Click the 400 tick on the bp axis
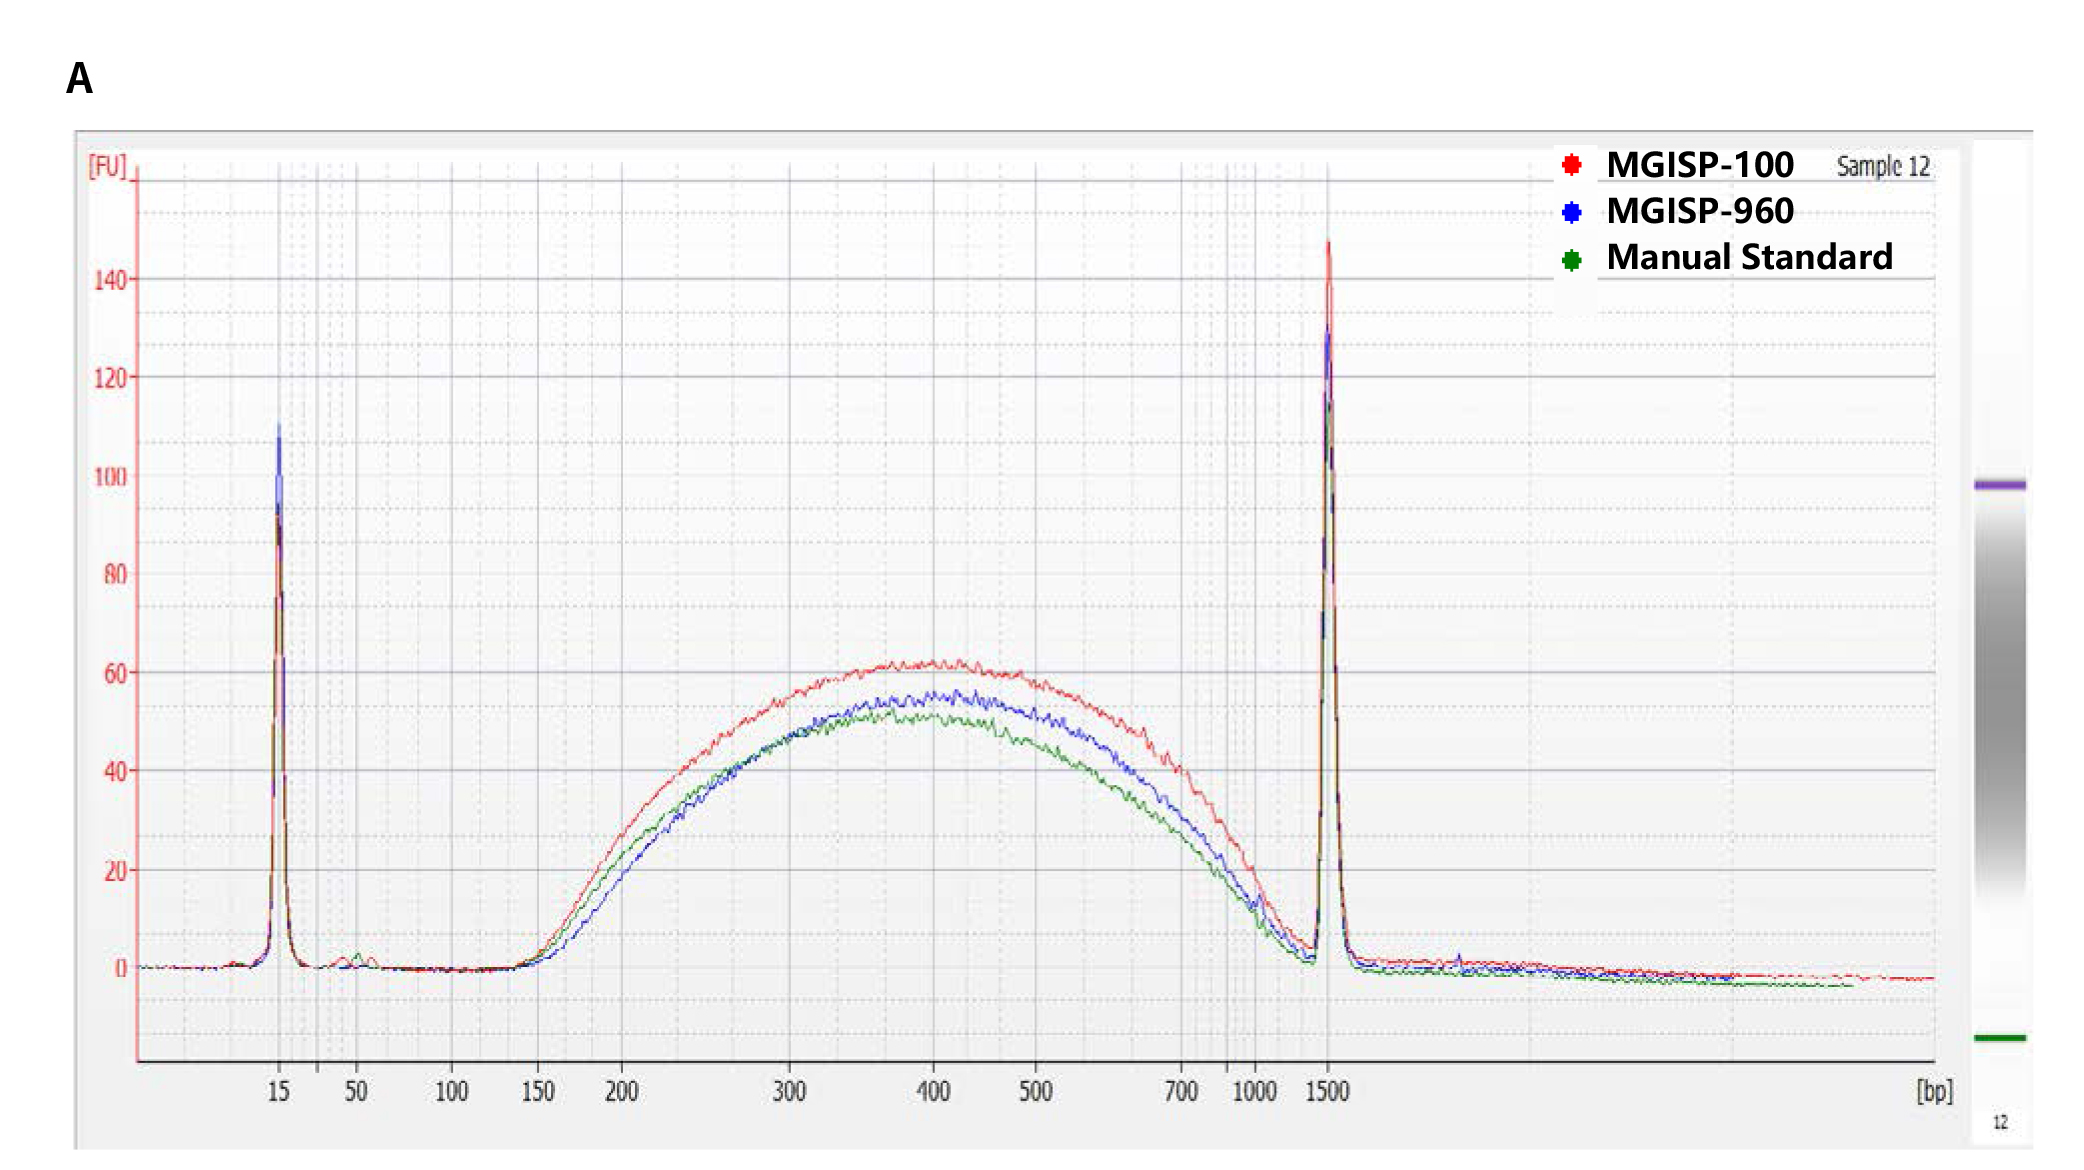The image size is (2084, 1170). pos(933,1090)
